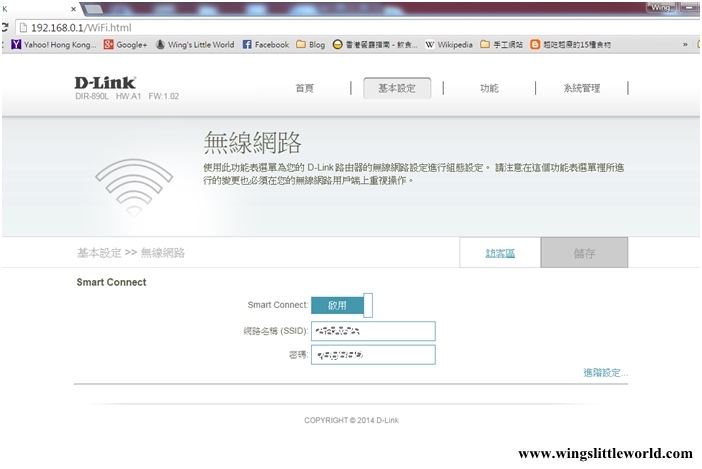
Task: Open the Facebook bookmark
Action: coord(266,45)
